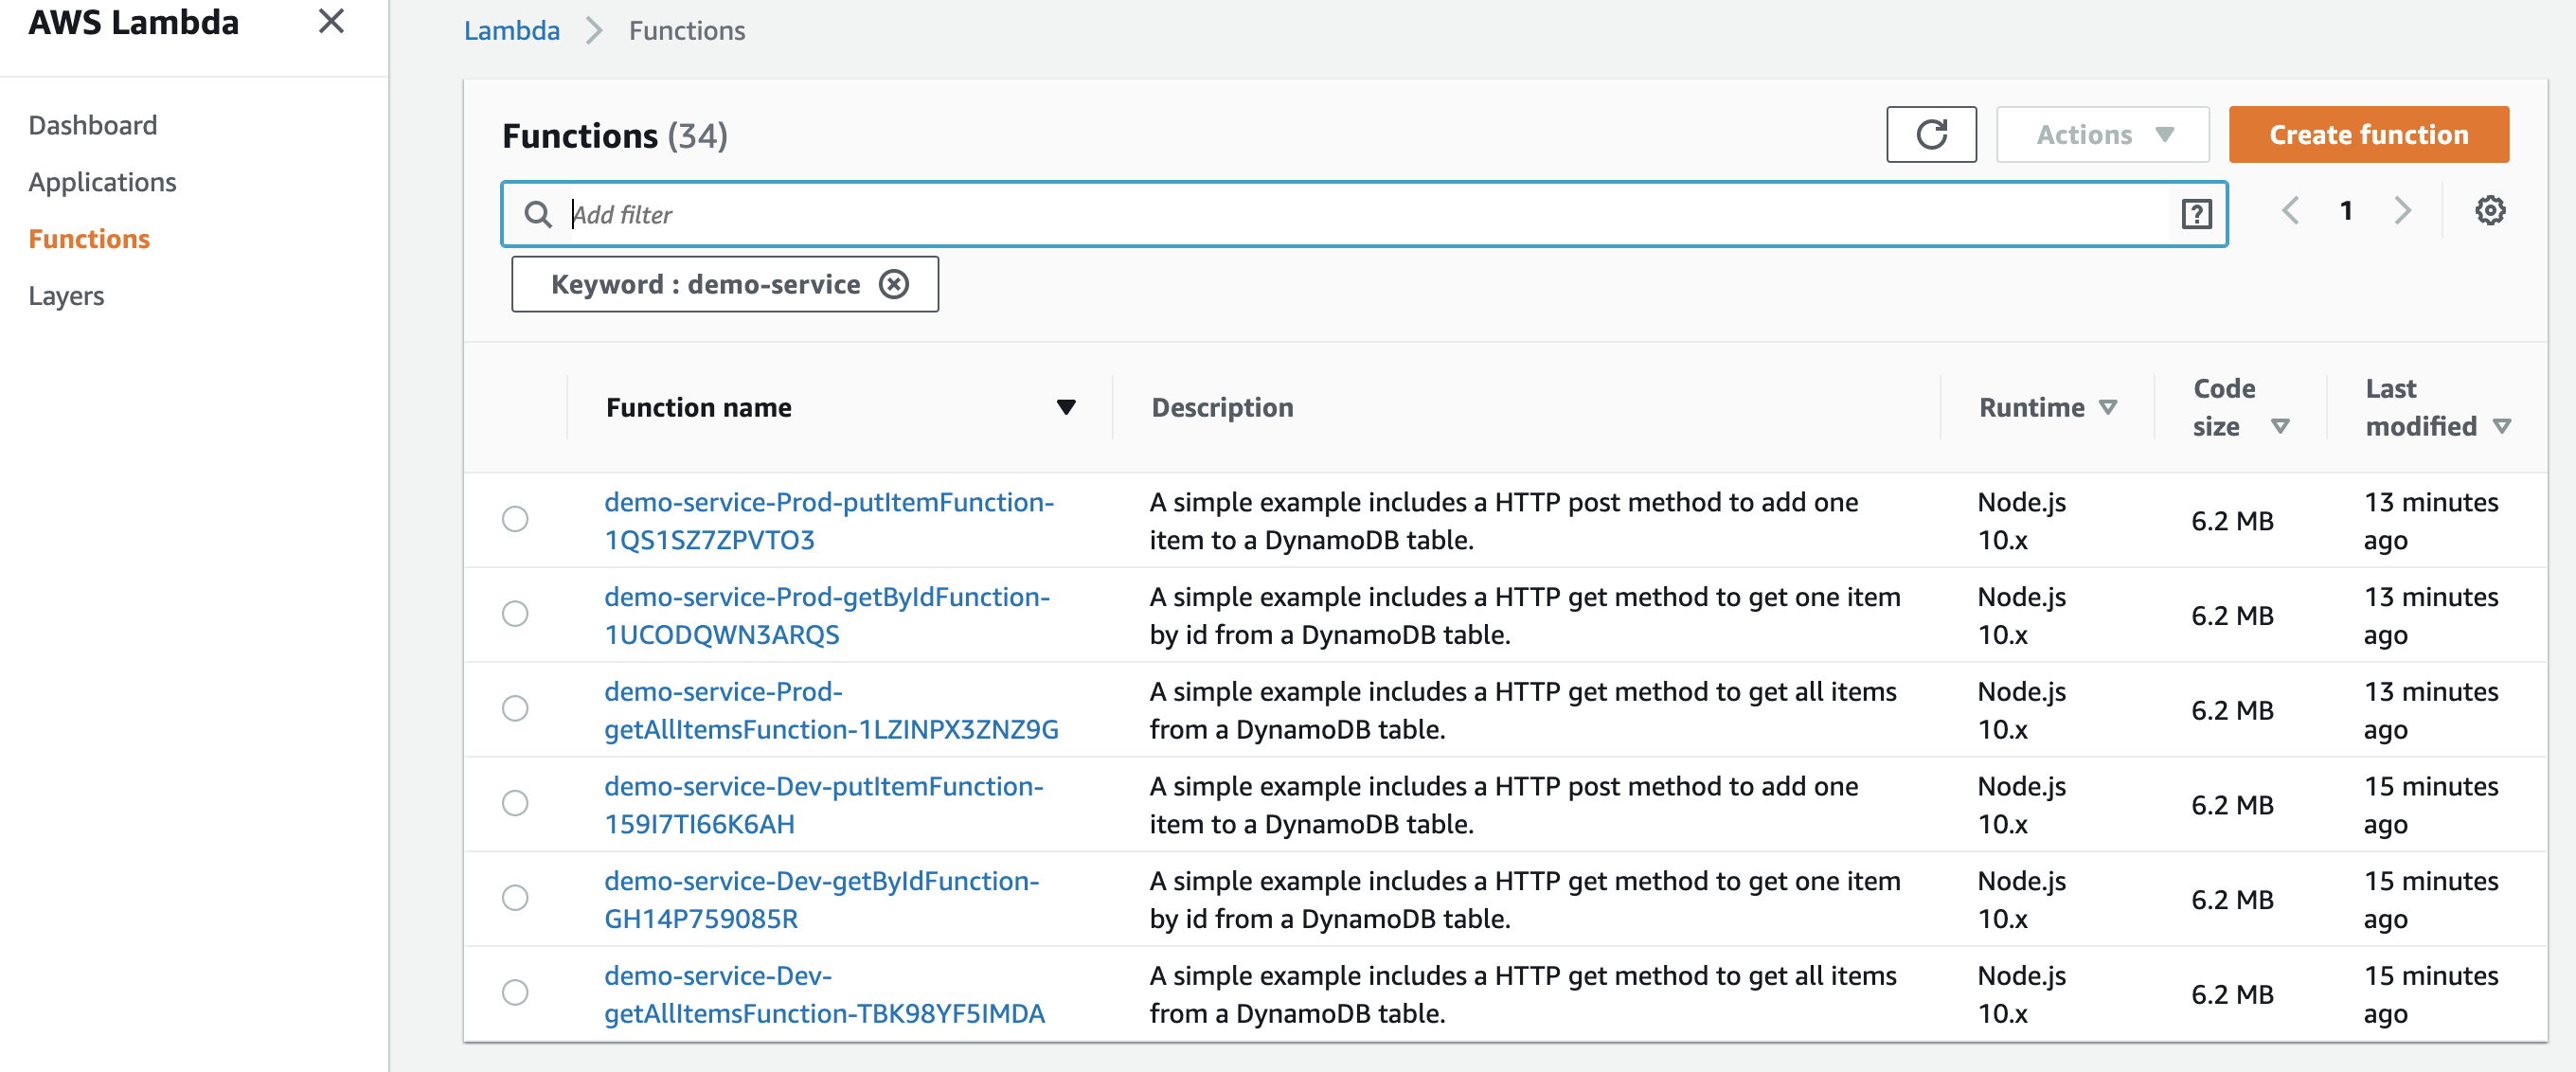This screenshot has width=2576, height=1072.
Task: Click the Description column header
Action: 1222,408
